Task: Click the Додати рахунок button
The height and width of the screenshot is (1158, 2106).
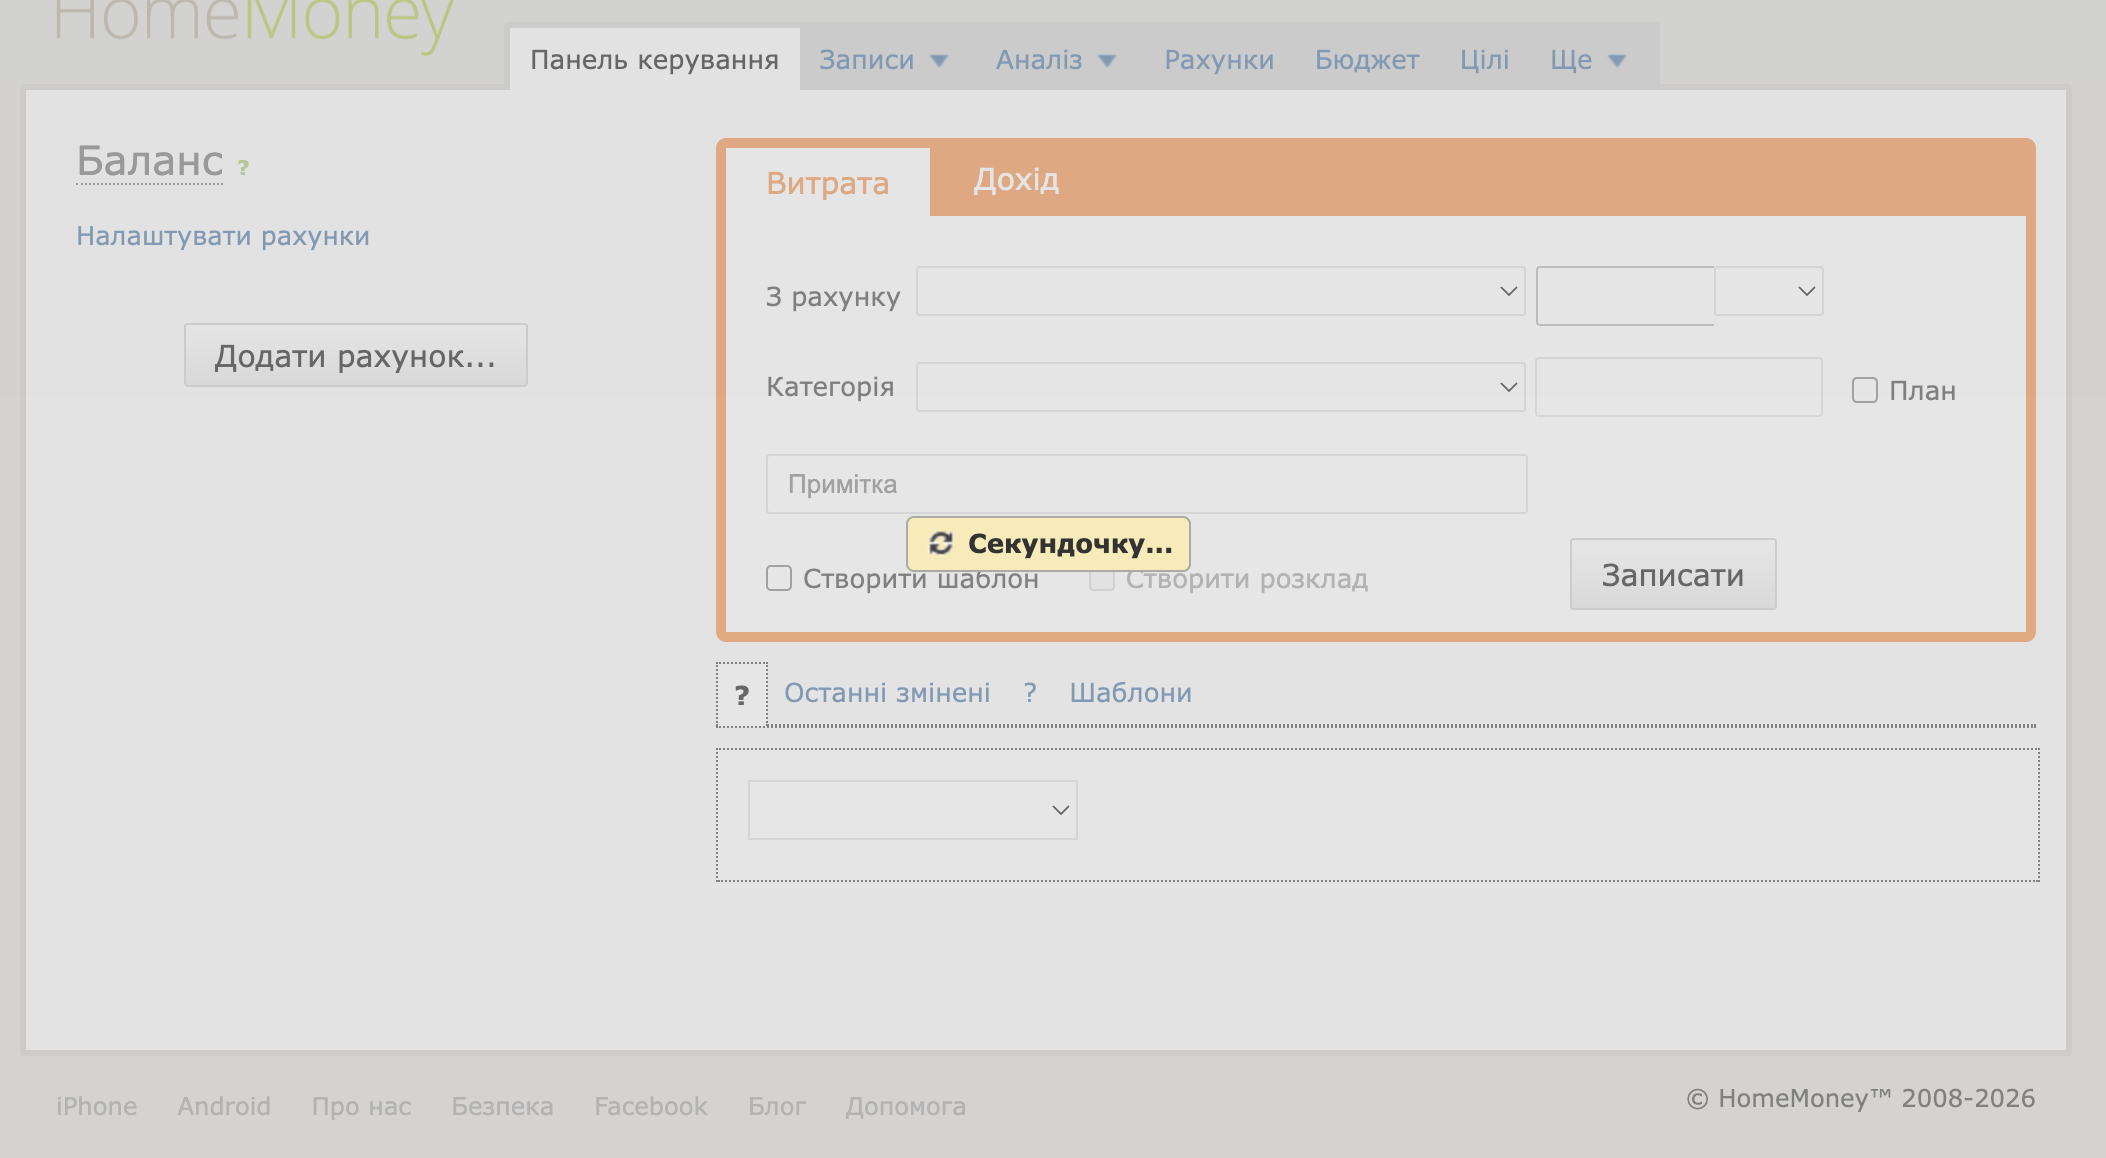Action: (355, 356)
